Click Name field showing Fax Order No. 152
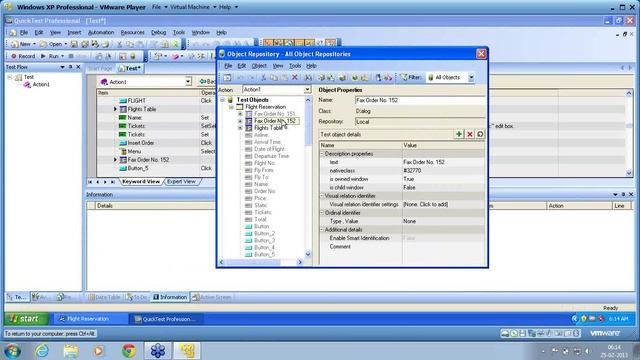Viewport: 640px width, 360px height. (x=420, y=100)
